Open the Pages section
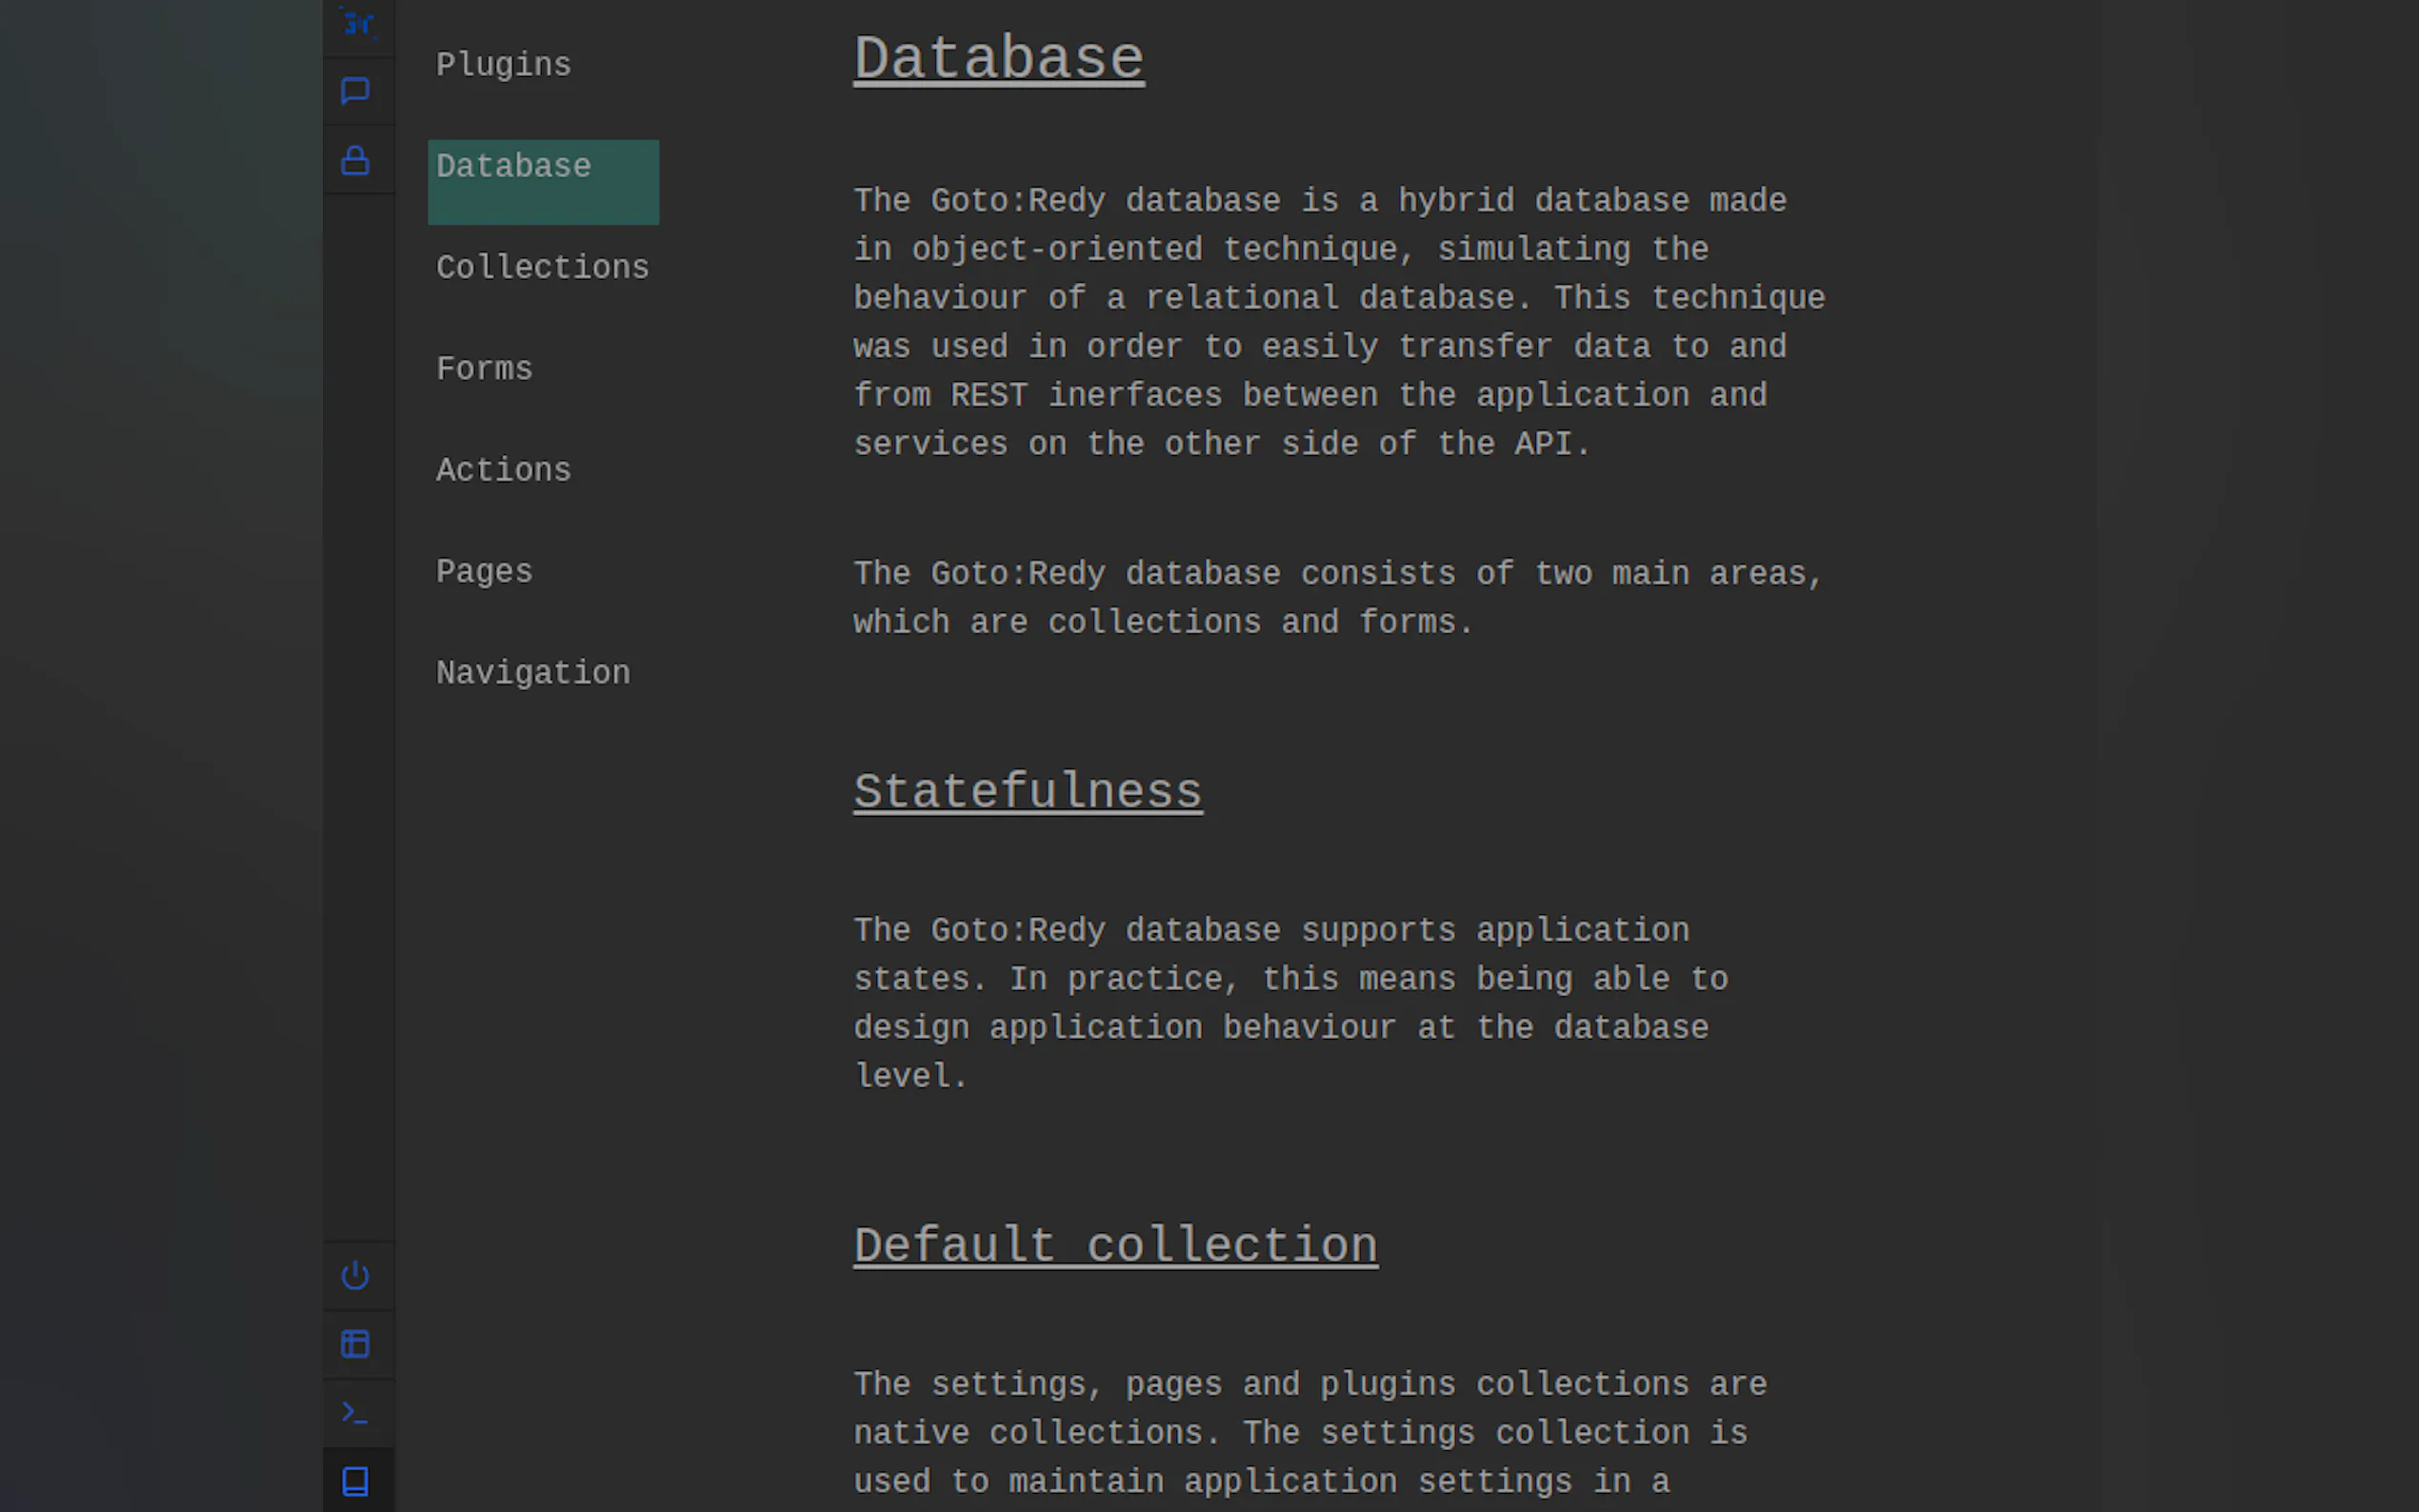2419x1512 pixels. (x=484, y=572)
